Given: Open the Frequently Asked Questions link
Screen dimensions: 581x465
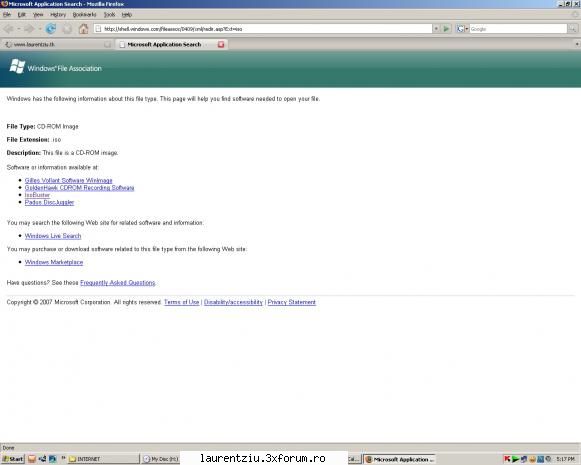Looking at the screenshot, I should (x=118, y=283).
